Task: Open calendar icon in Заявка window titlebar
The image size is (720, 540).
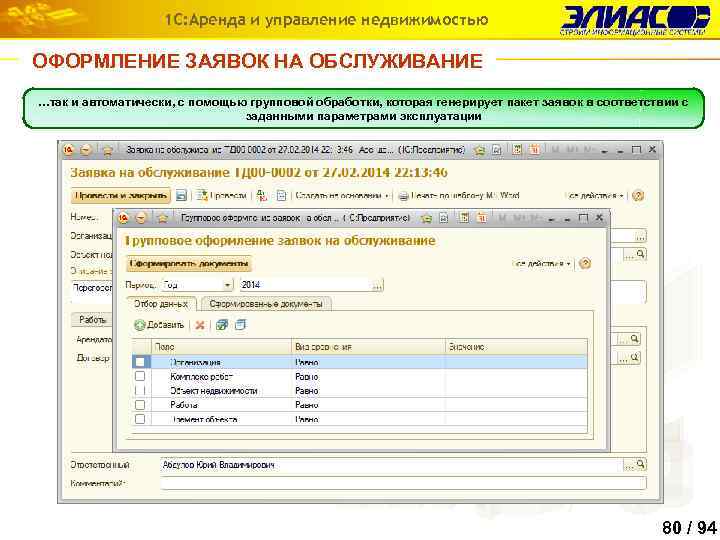Action: click(534, 150)
